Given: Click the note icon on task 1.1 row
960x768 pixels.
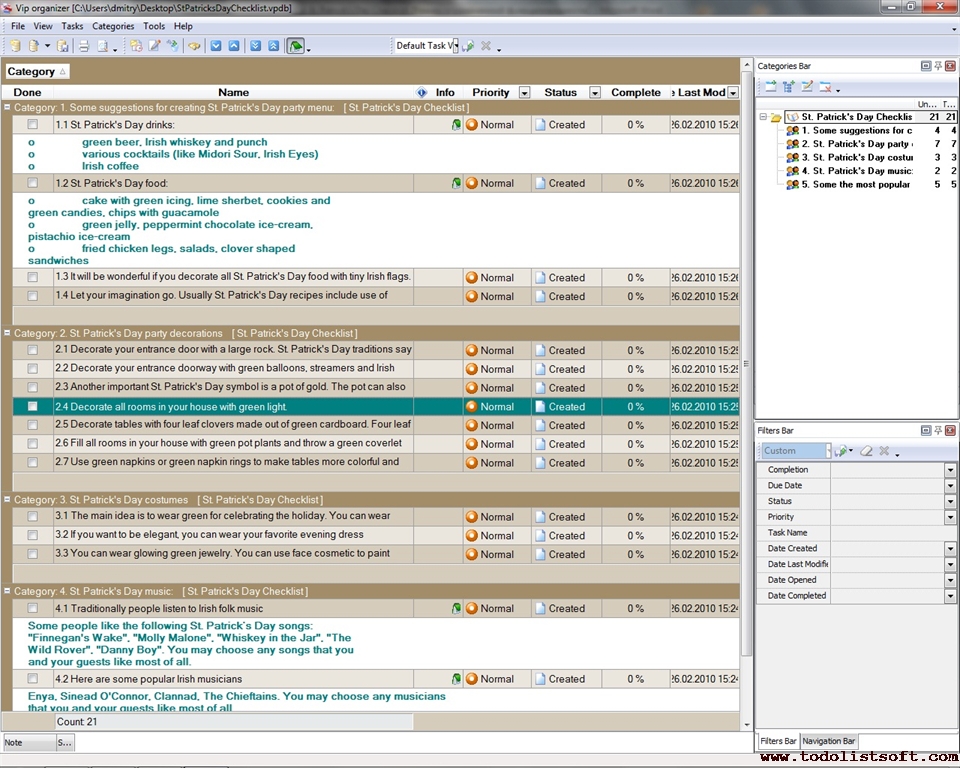Looking at the screenshot, I should pos(456,125).
